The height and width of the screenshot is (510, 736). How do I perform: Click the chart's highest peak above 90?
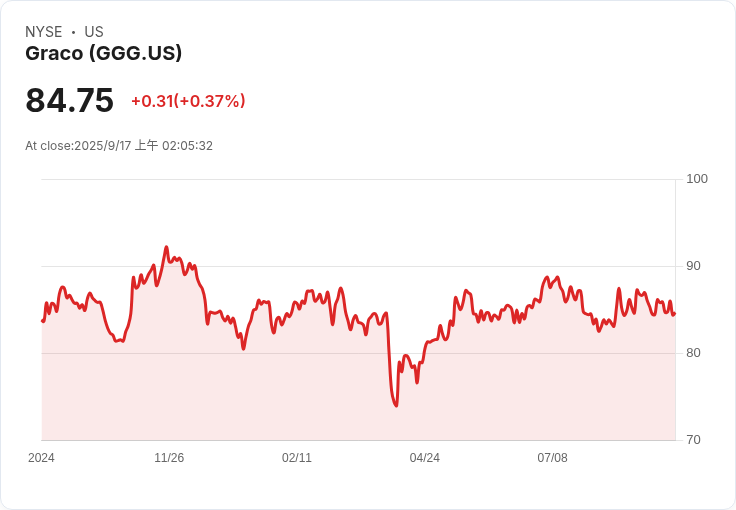pyautogui.click(x=166, y=247)
